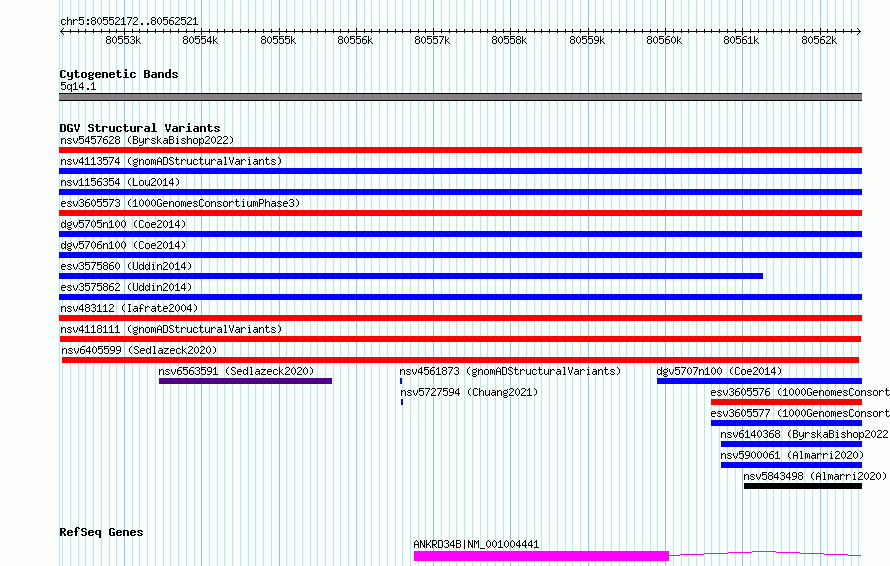Image resolution: width=890 pixels, height=566 pixels.
Task: Open nsv6405599 (Sedlazeck2020) variant
Action: [x=139, y=350]
